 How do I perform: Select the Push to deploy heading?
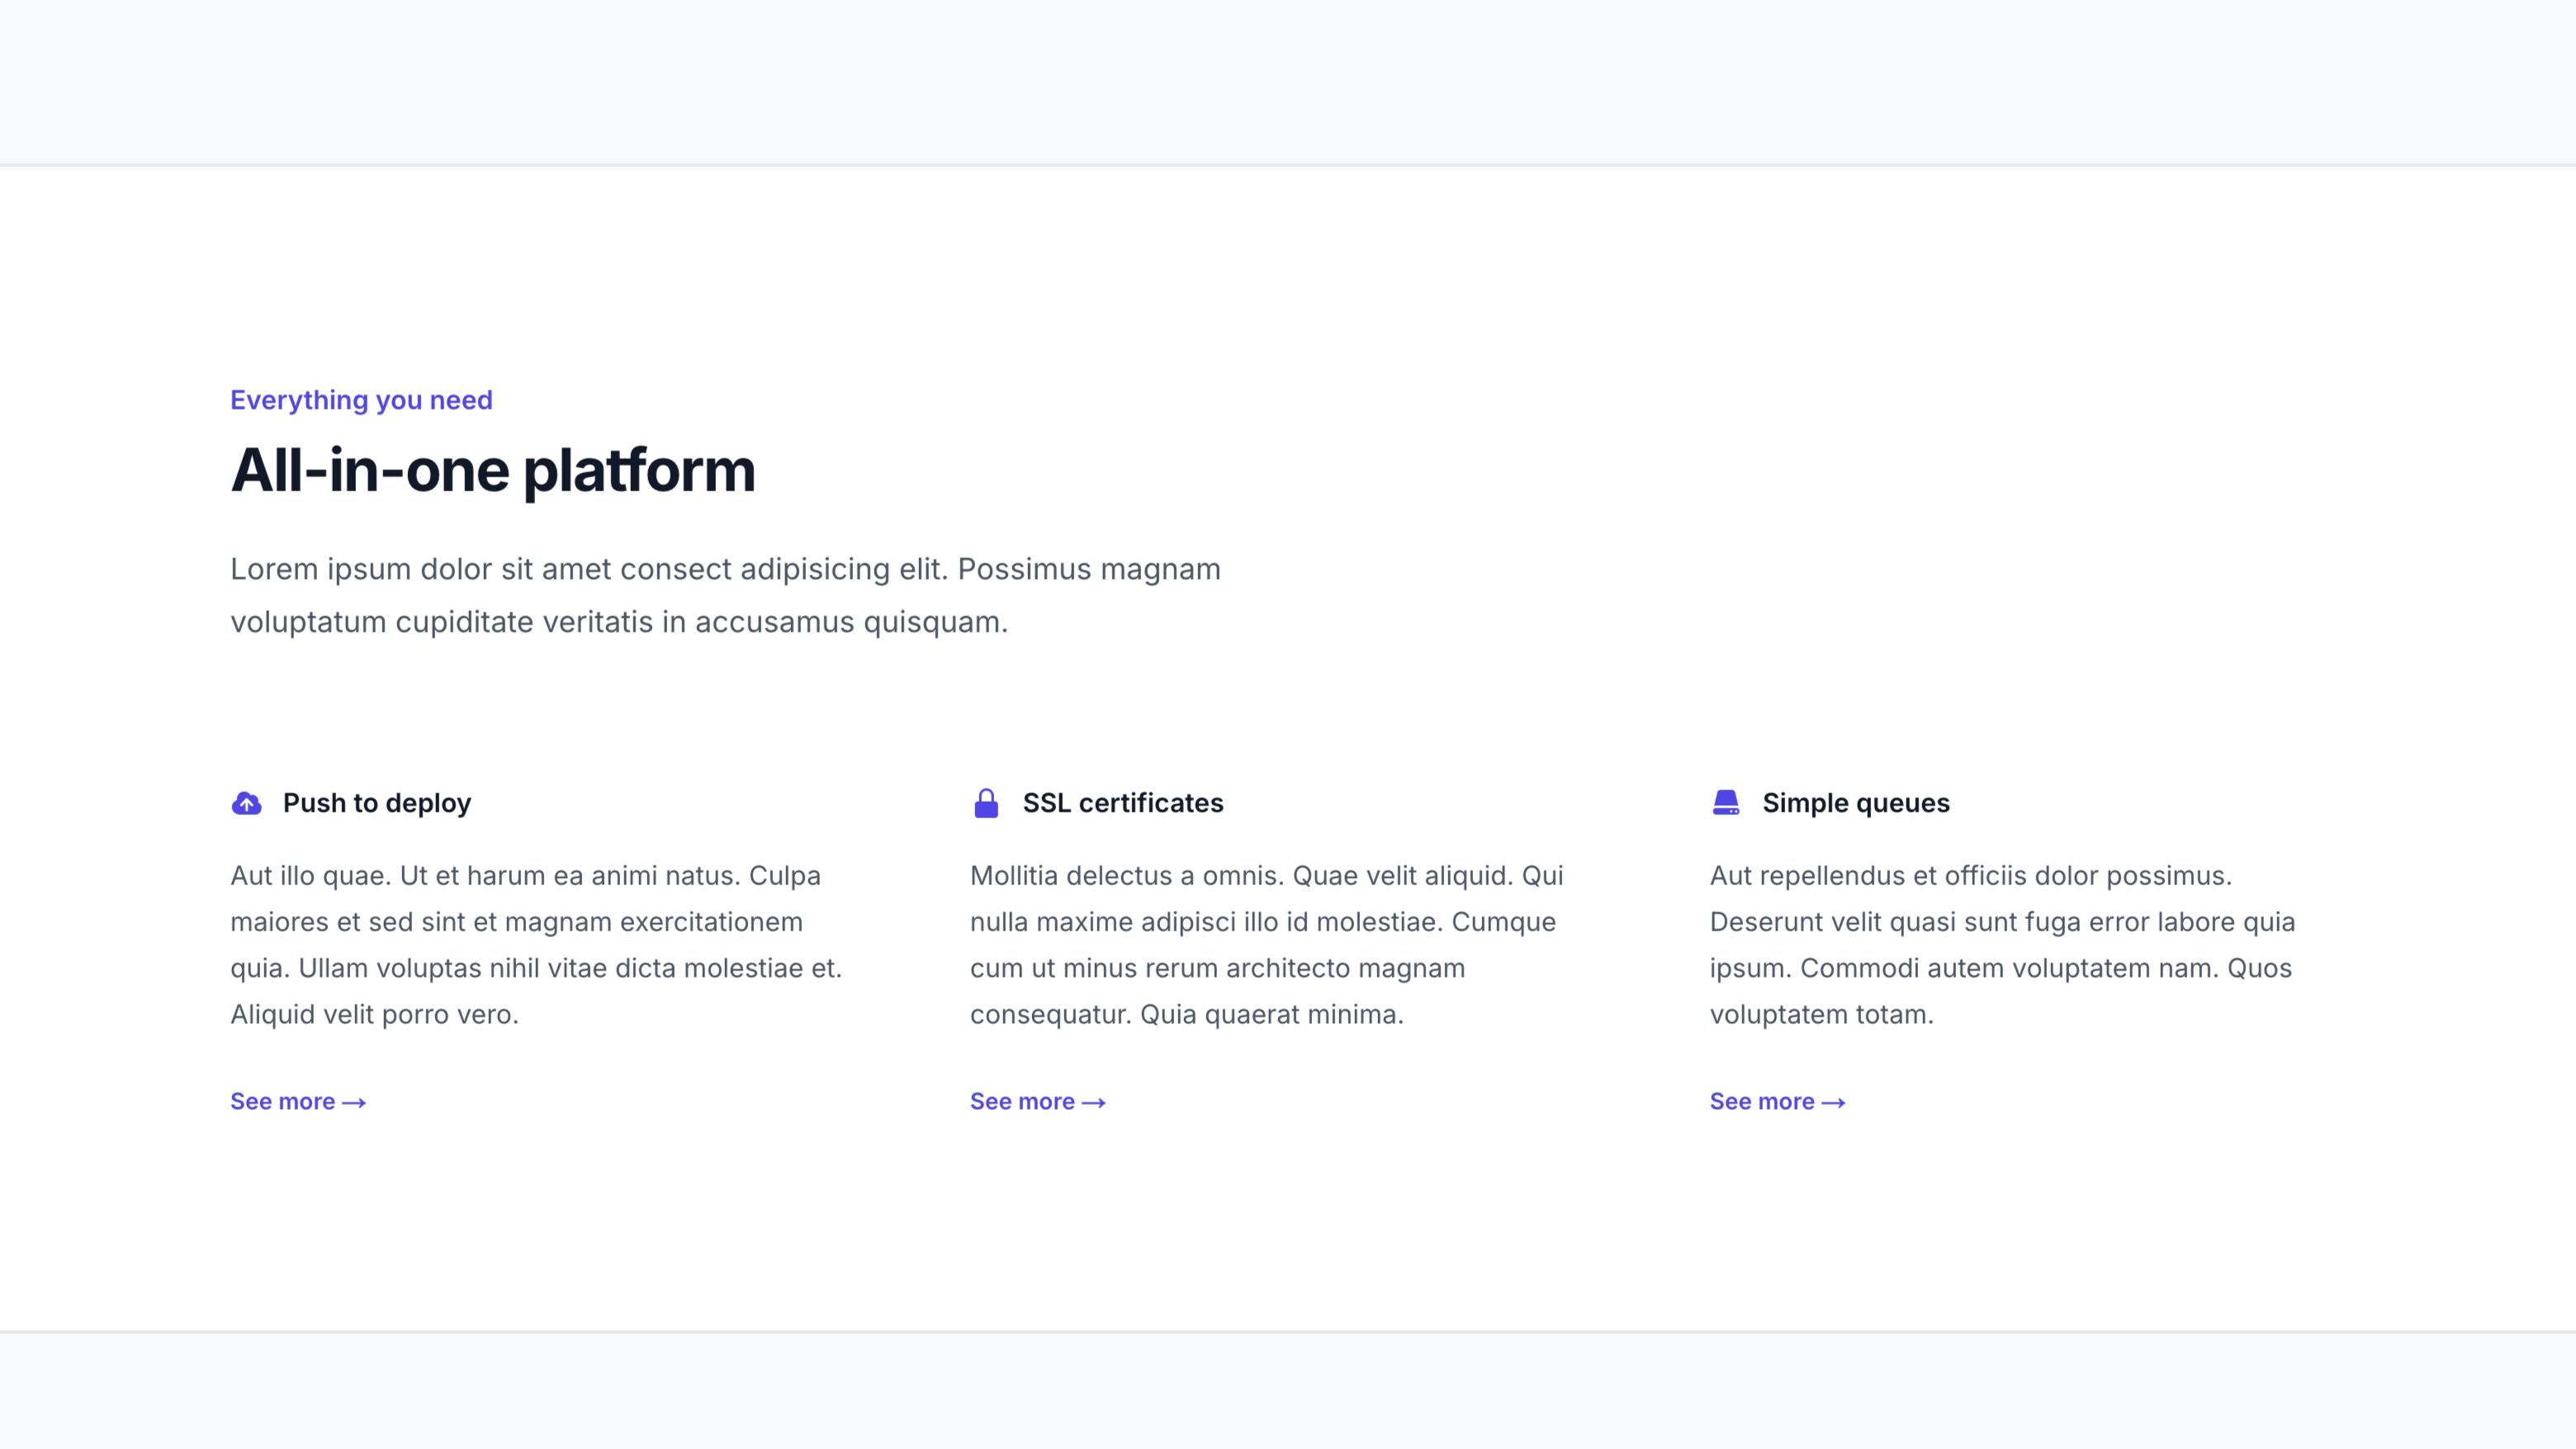[x=377, y=803]
